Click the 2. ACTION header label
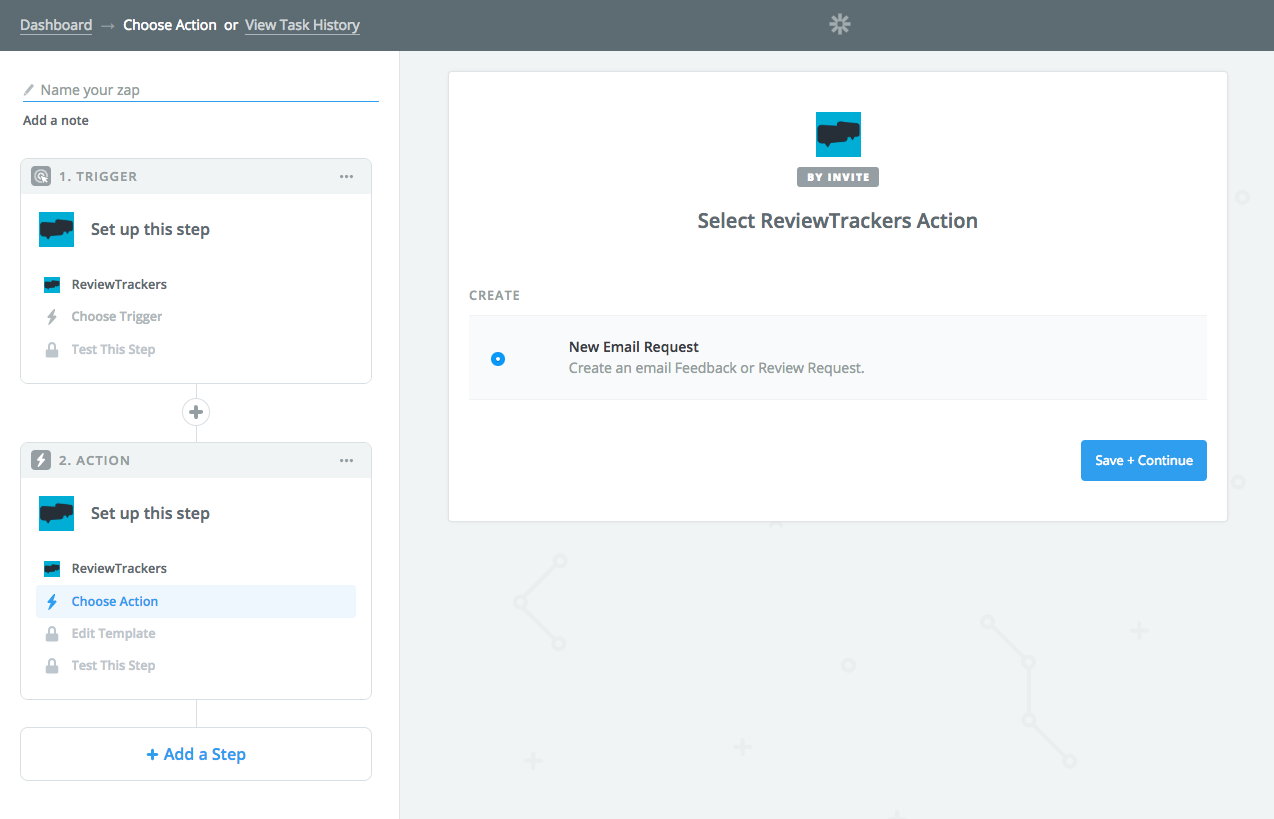The height and width of the screenshot is (819, 1274). [95, 460]
